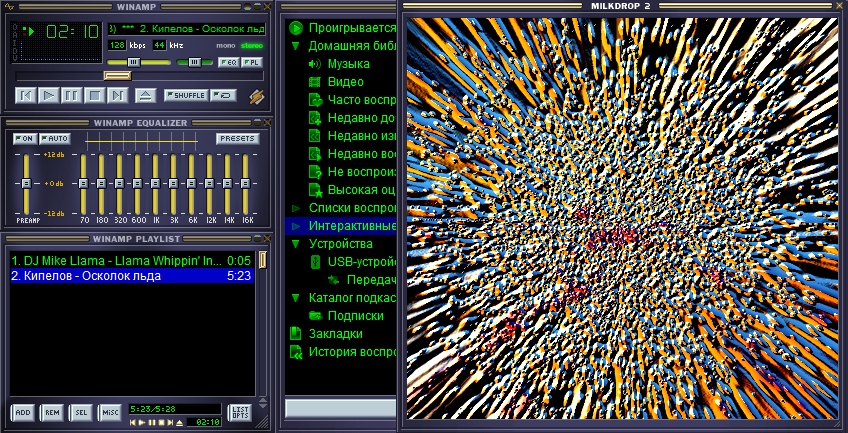The height and width of the screenshot is (433, 848).
Task: Select Передача transfer icon
Action: click(x=334, y=279)
